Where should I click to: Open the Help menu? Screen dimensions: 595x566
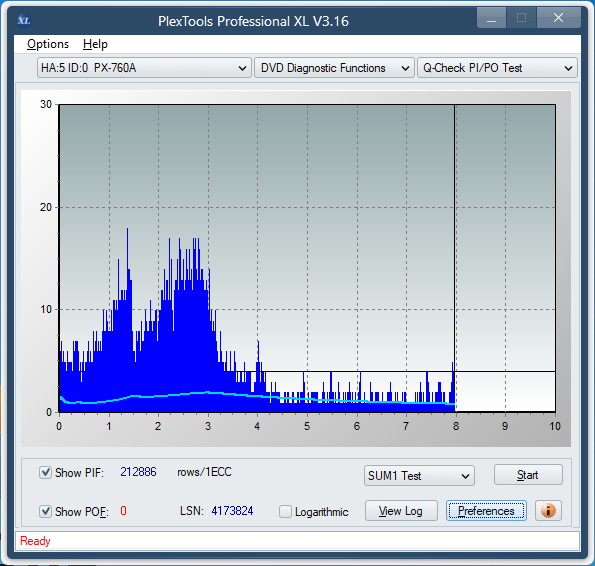coord(95,44)
